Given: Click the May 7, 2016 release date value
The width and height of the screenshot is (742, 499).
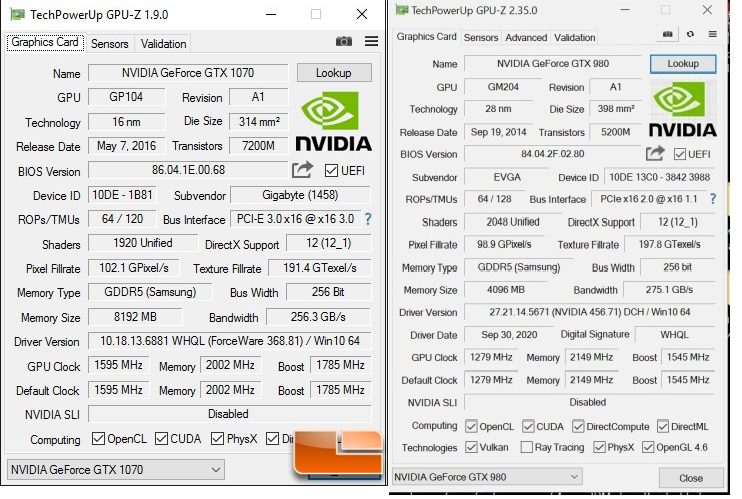Looking at the screenshot, I should coord(126,146).
